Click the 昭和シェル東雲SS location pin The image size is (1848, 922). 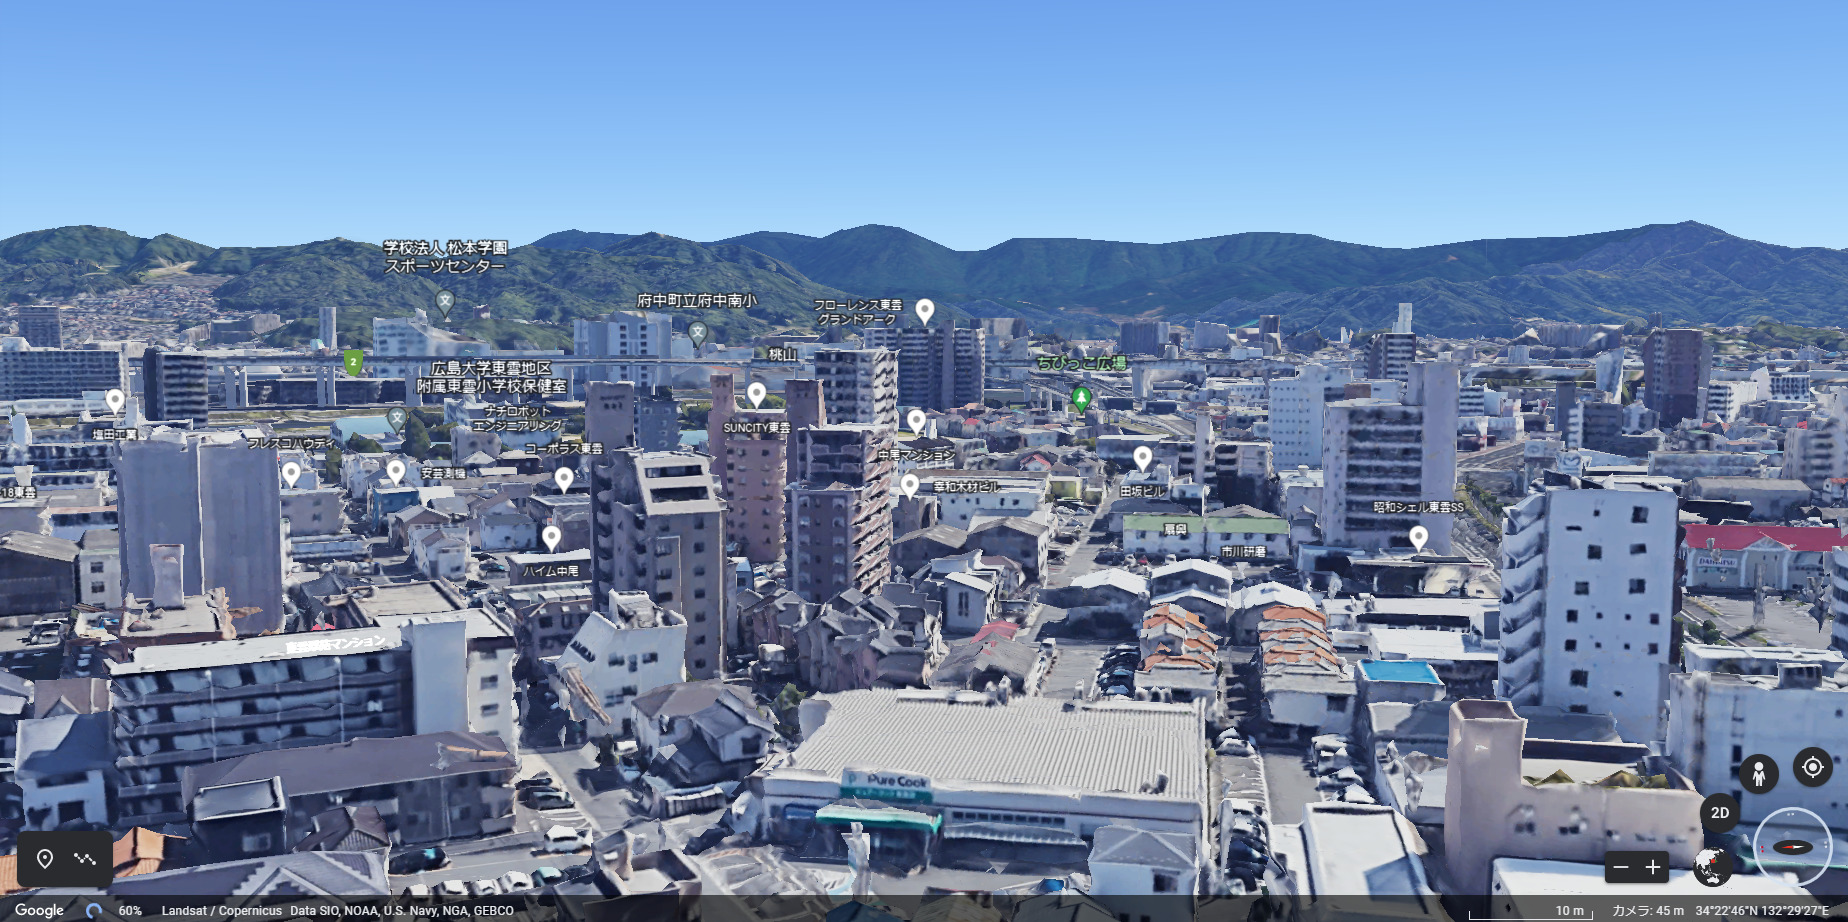[1418, 538]
